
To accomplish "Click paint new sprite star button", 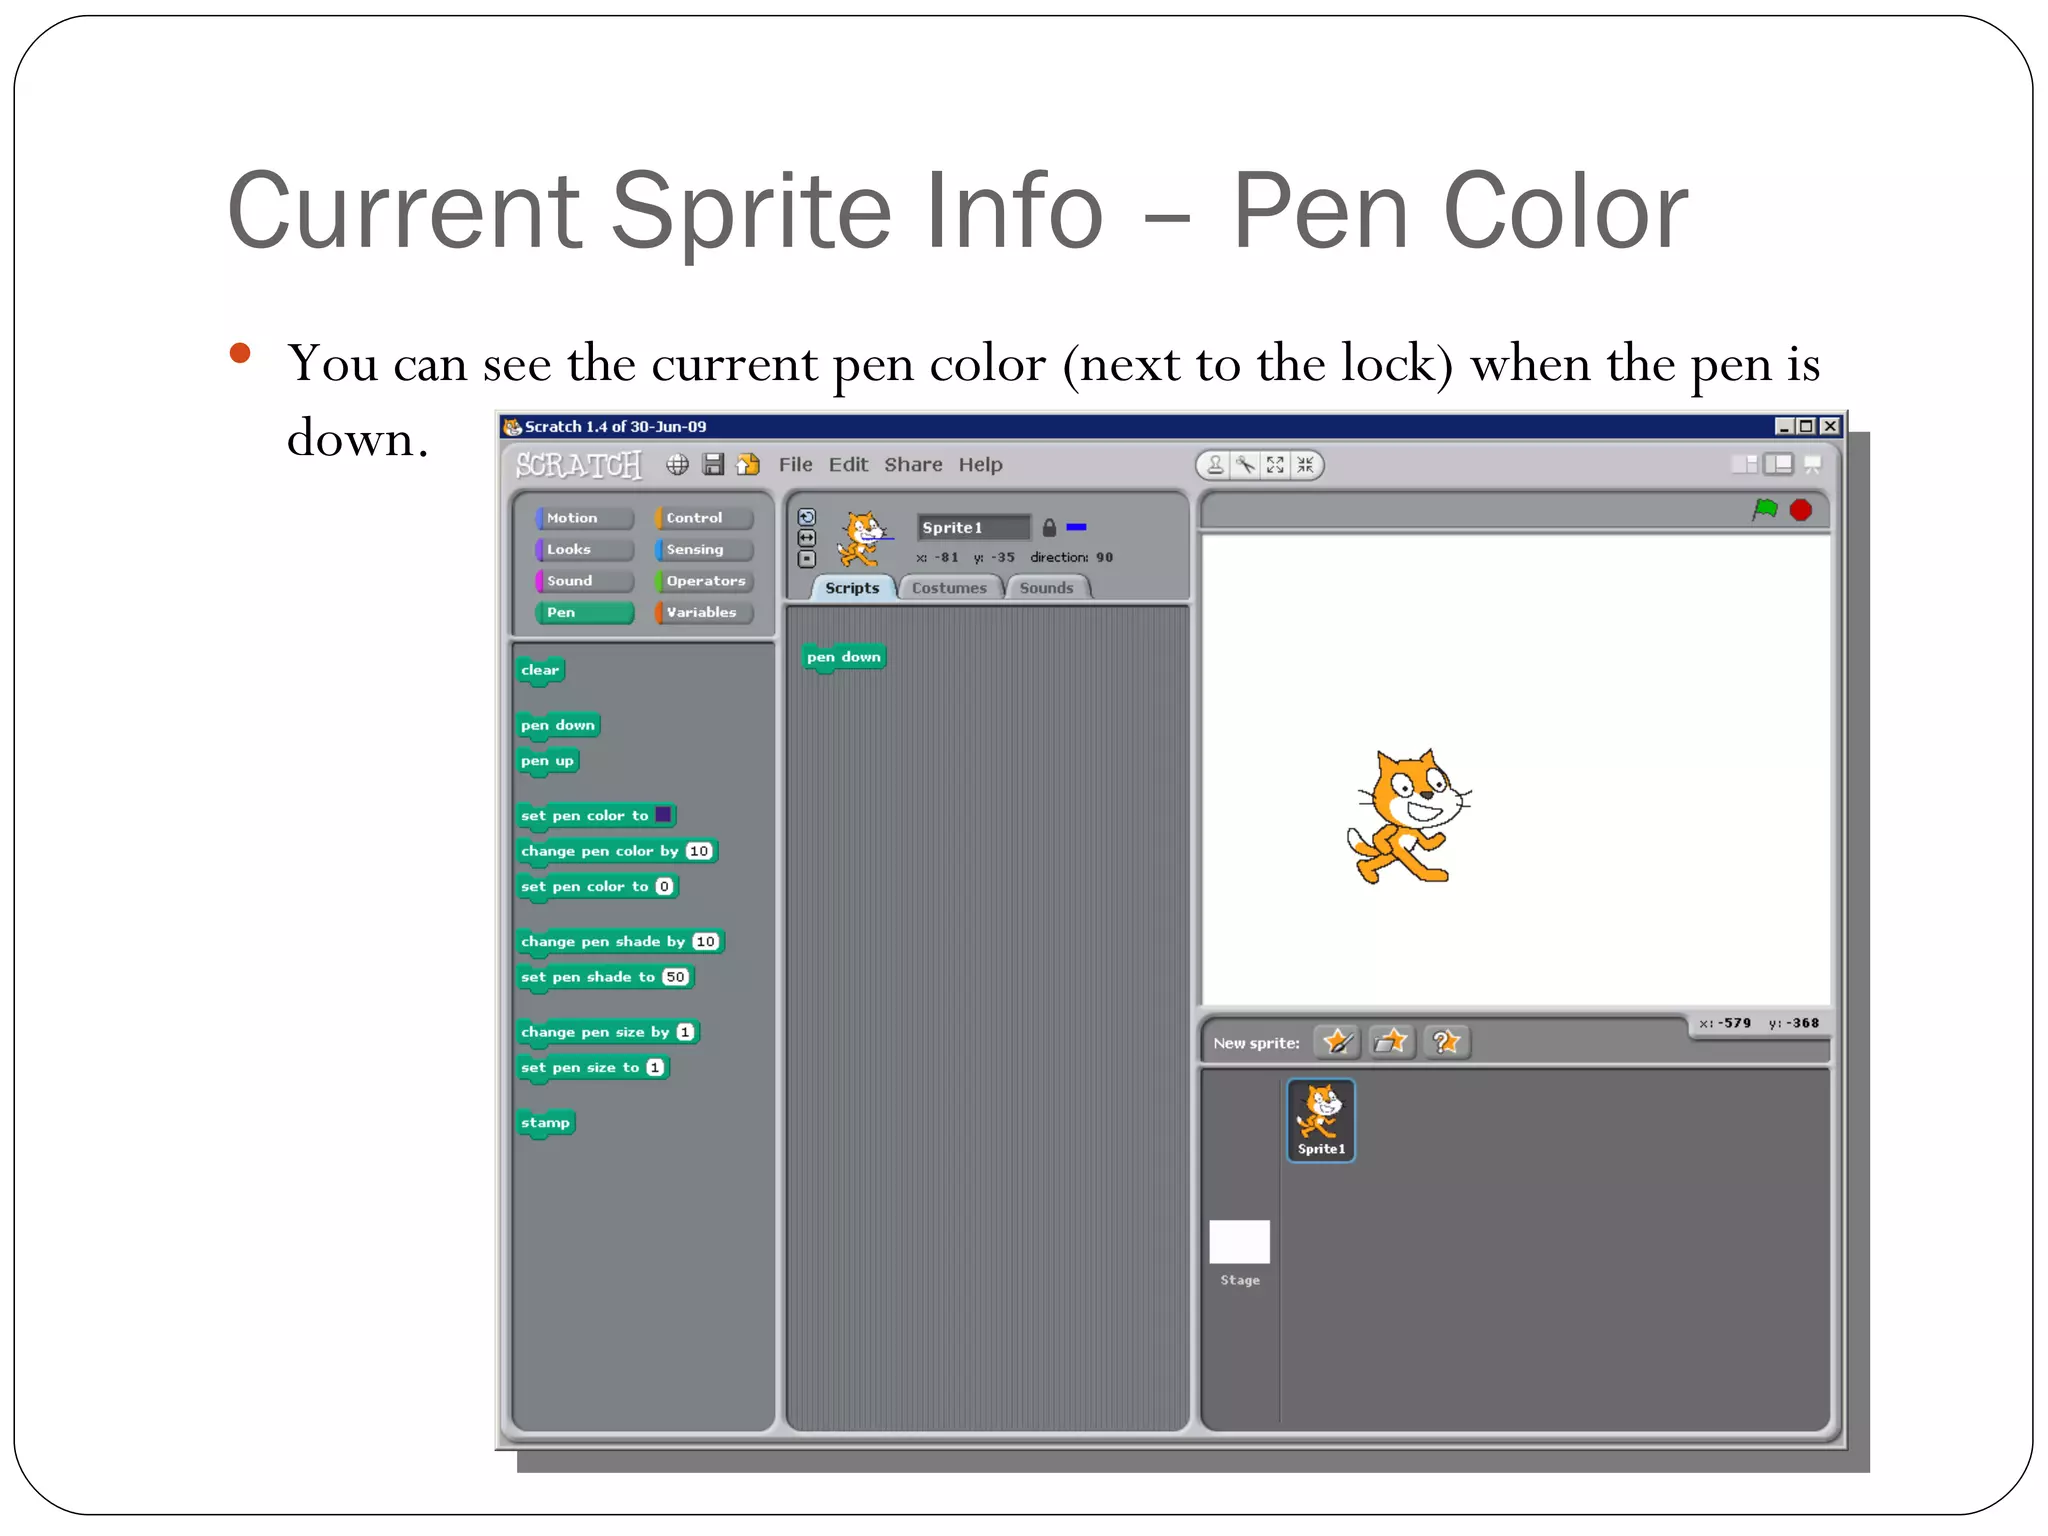I will 1337,1042.
